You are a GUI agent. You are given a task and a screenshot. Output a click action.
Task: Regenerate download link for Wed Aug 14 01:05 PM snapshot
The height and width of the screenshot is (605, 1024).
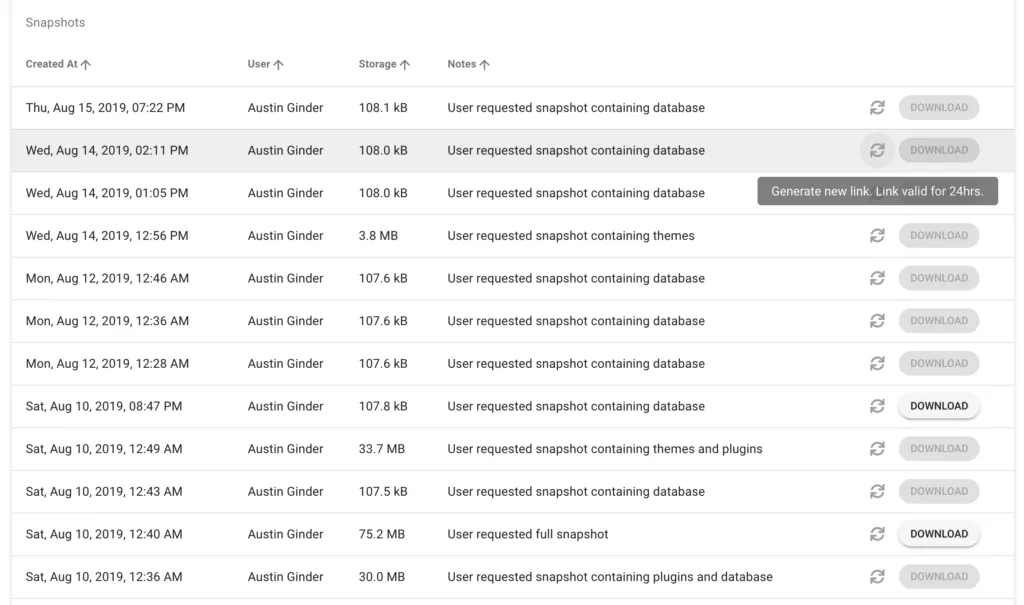pyautogui.click(x=877, y=192)
